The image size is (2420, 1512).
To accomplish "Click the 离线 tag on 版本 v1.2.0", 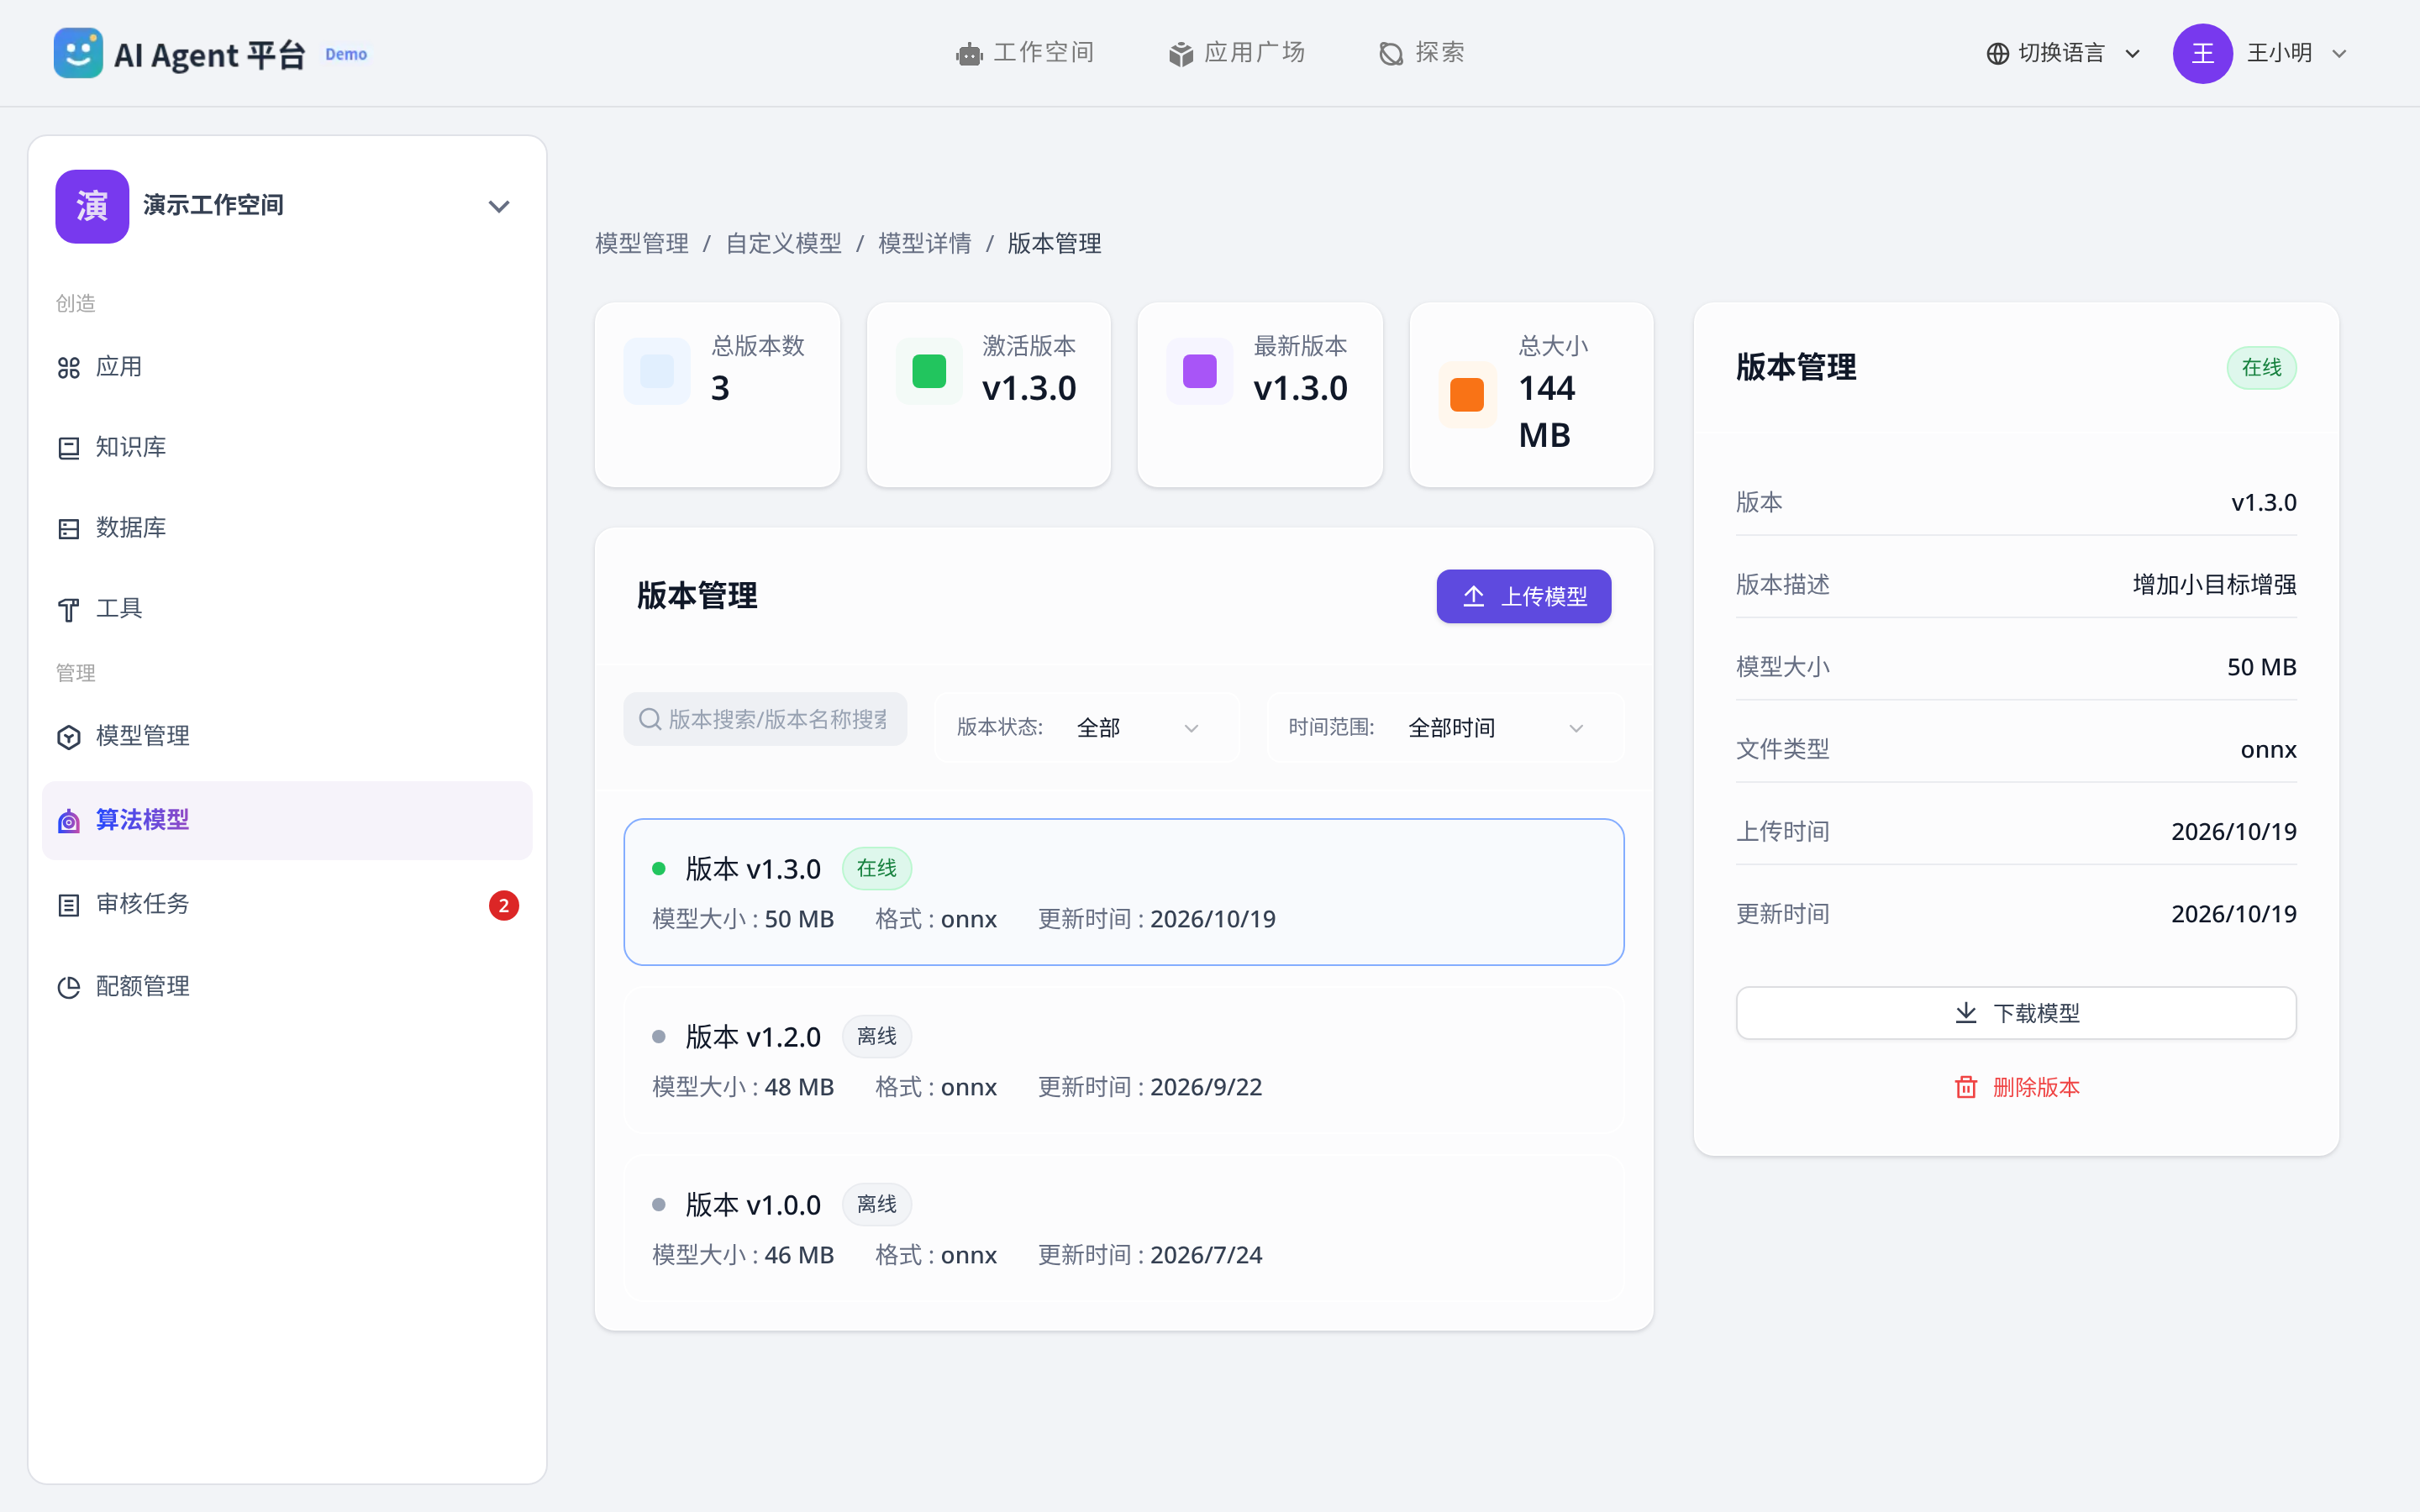I will tap(876, 1036).
